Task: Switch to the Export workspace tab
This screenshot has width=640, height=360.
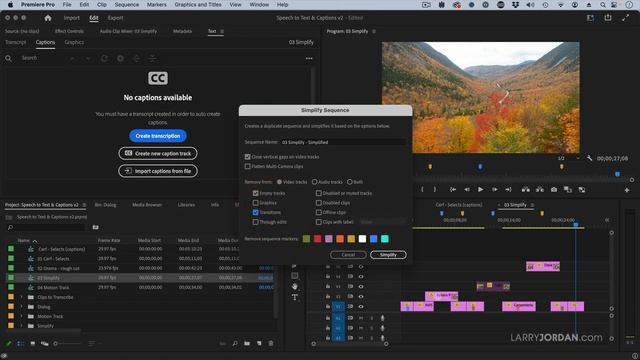Action: (116, 18)
